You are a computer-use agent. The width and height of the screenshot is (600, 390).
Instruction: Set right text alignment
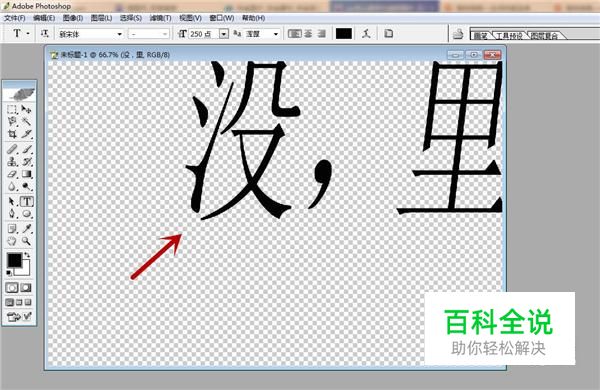tap(322, 34)
